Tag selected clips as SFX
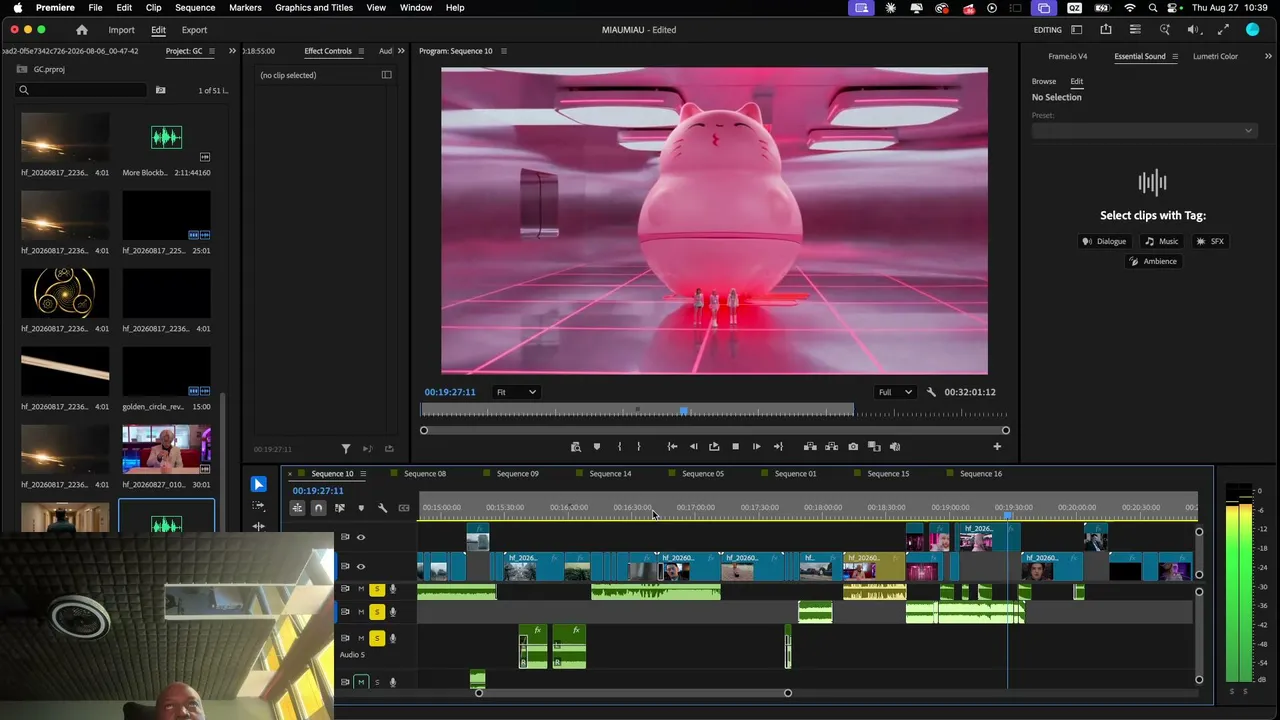This screenshot has height=720, width=1280. click(x=1210, y=241)
